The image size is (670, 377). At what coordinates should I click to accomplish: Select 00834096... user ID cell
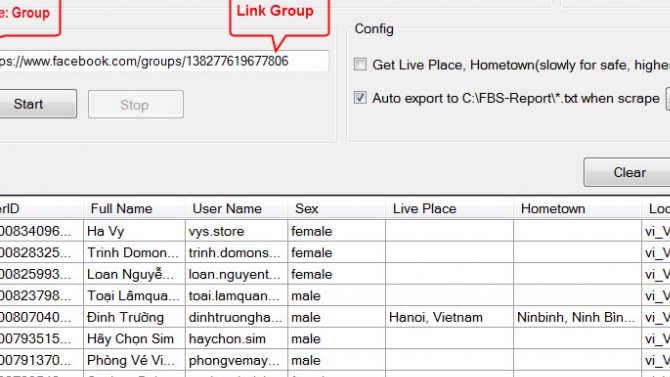[41, 231]
